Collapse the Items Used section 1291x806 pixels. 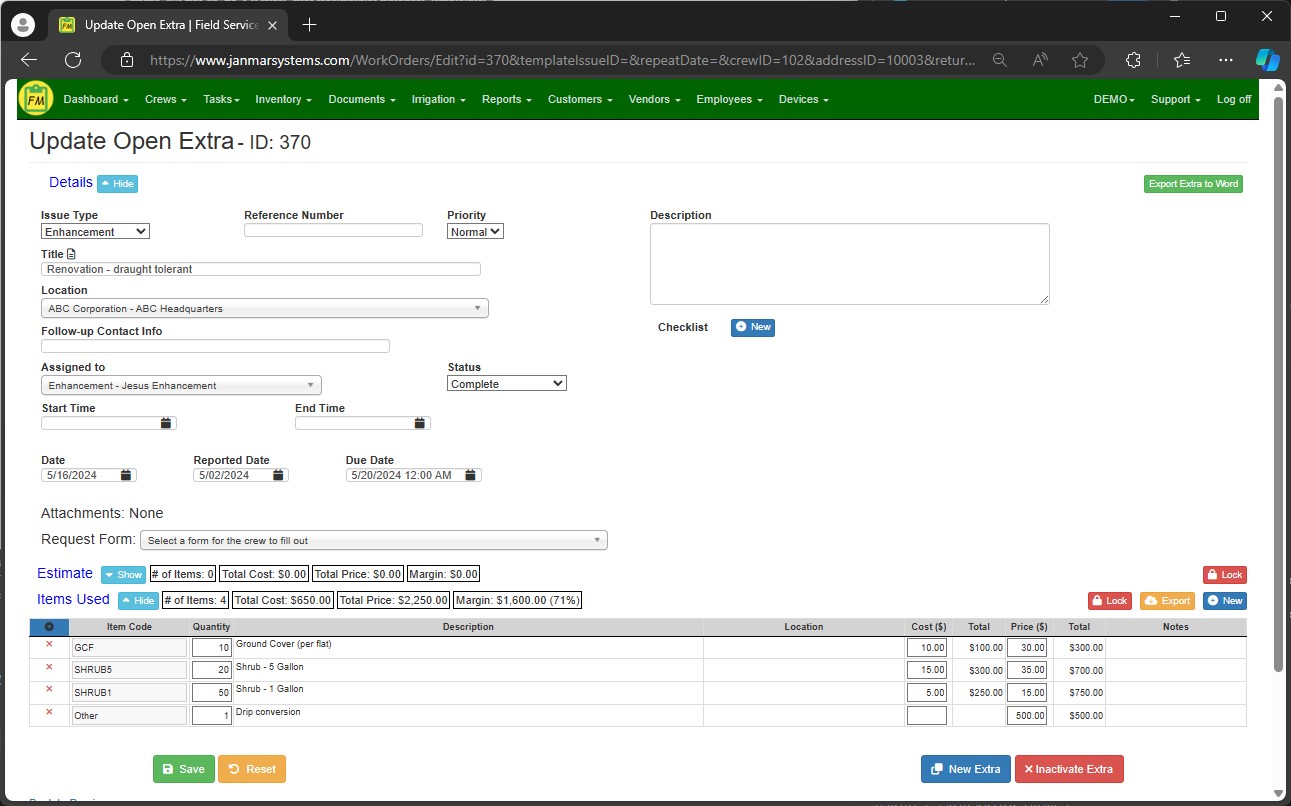coord(137,600)
